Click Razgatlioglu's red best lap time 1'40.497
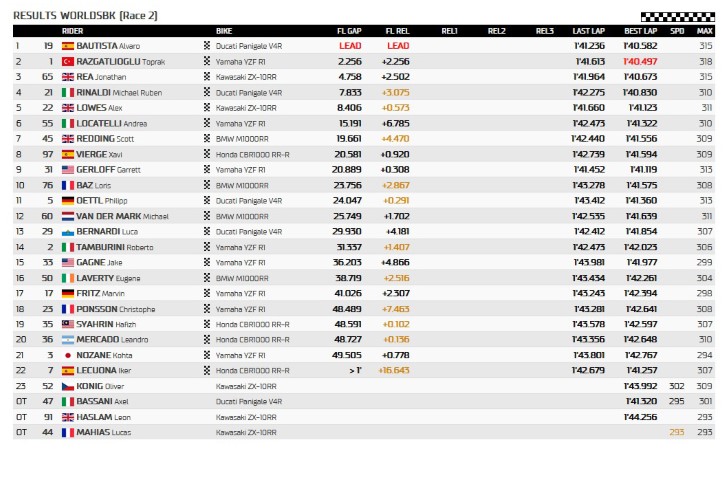This screenshot has width=727, height=480. pyautogui.click(x=639, y=61)
